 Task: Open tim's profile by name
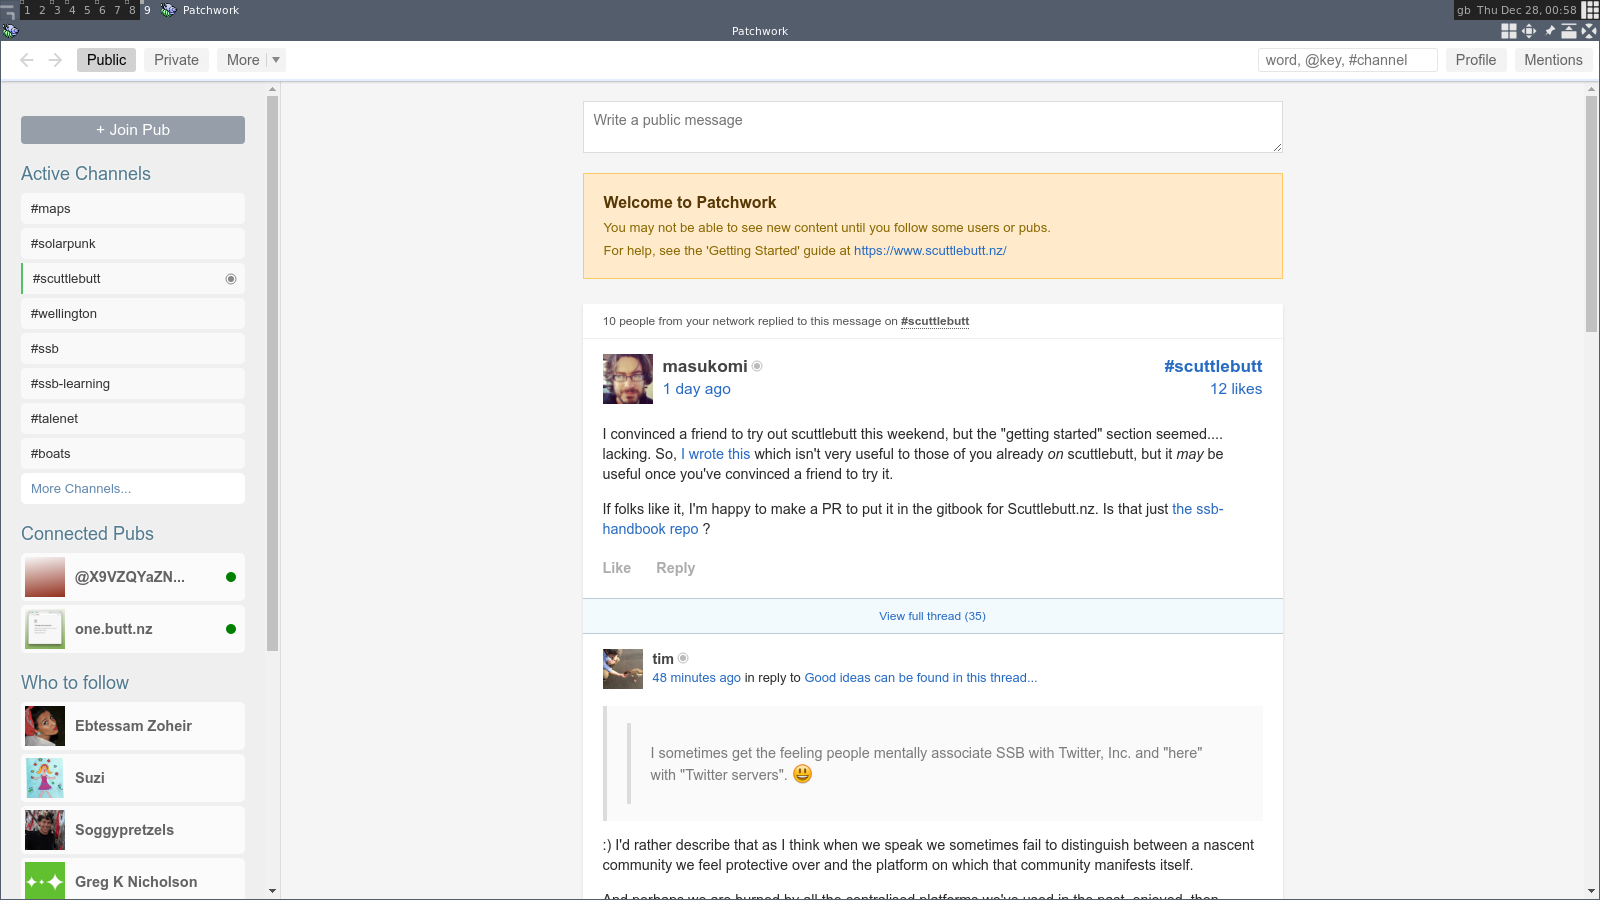[x=663, y=658]
